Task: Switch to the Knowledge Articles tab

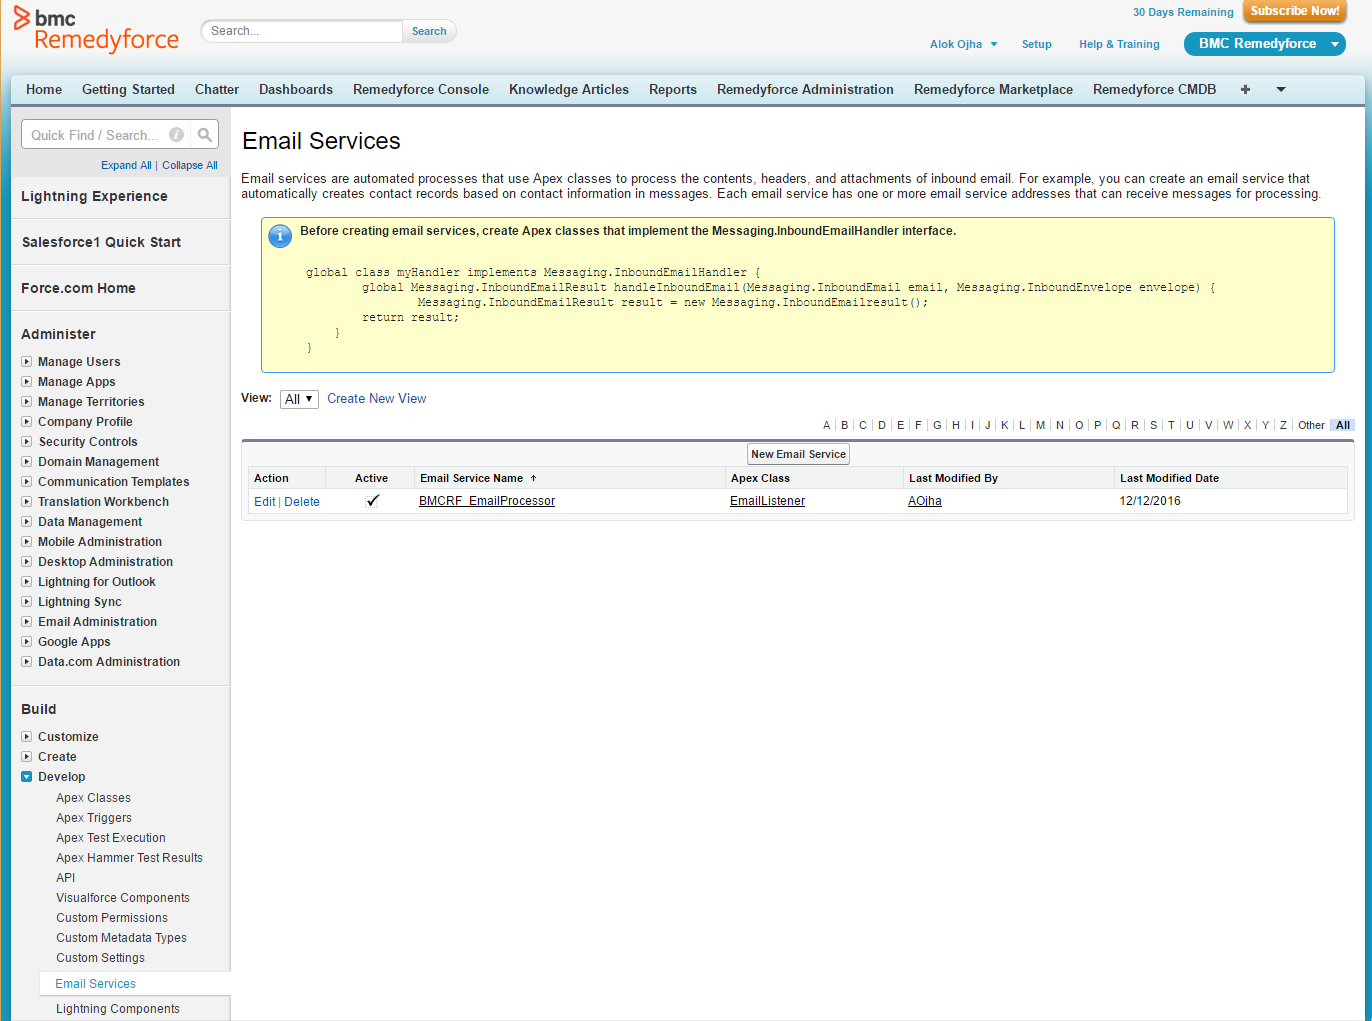Action: 568,90
